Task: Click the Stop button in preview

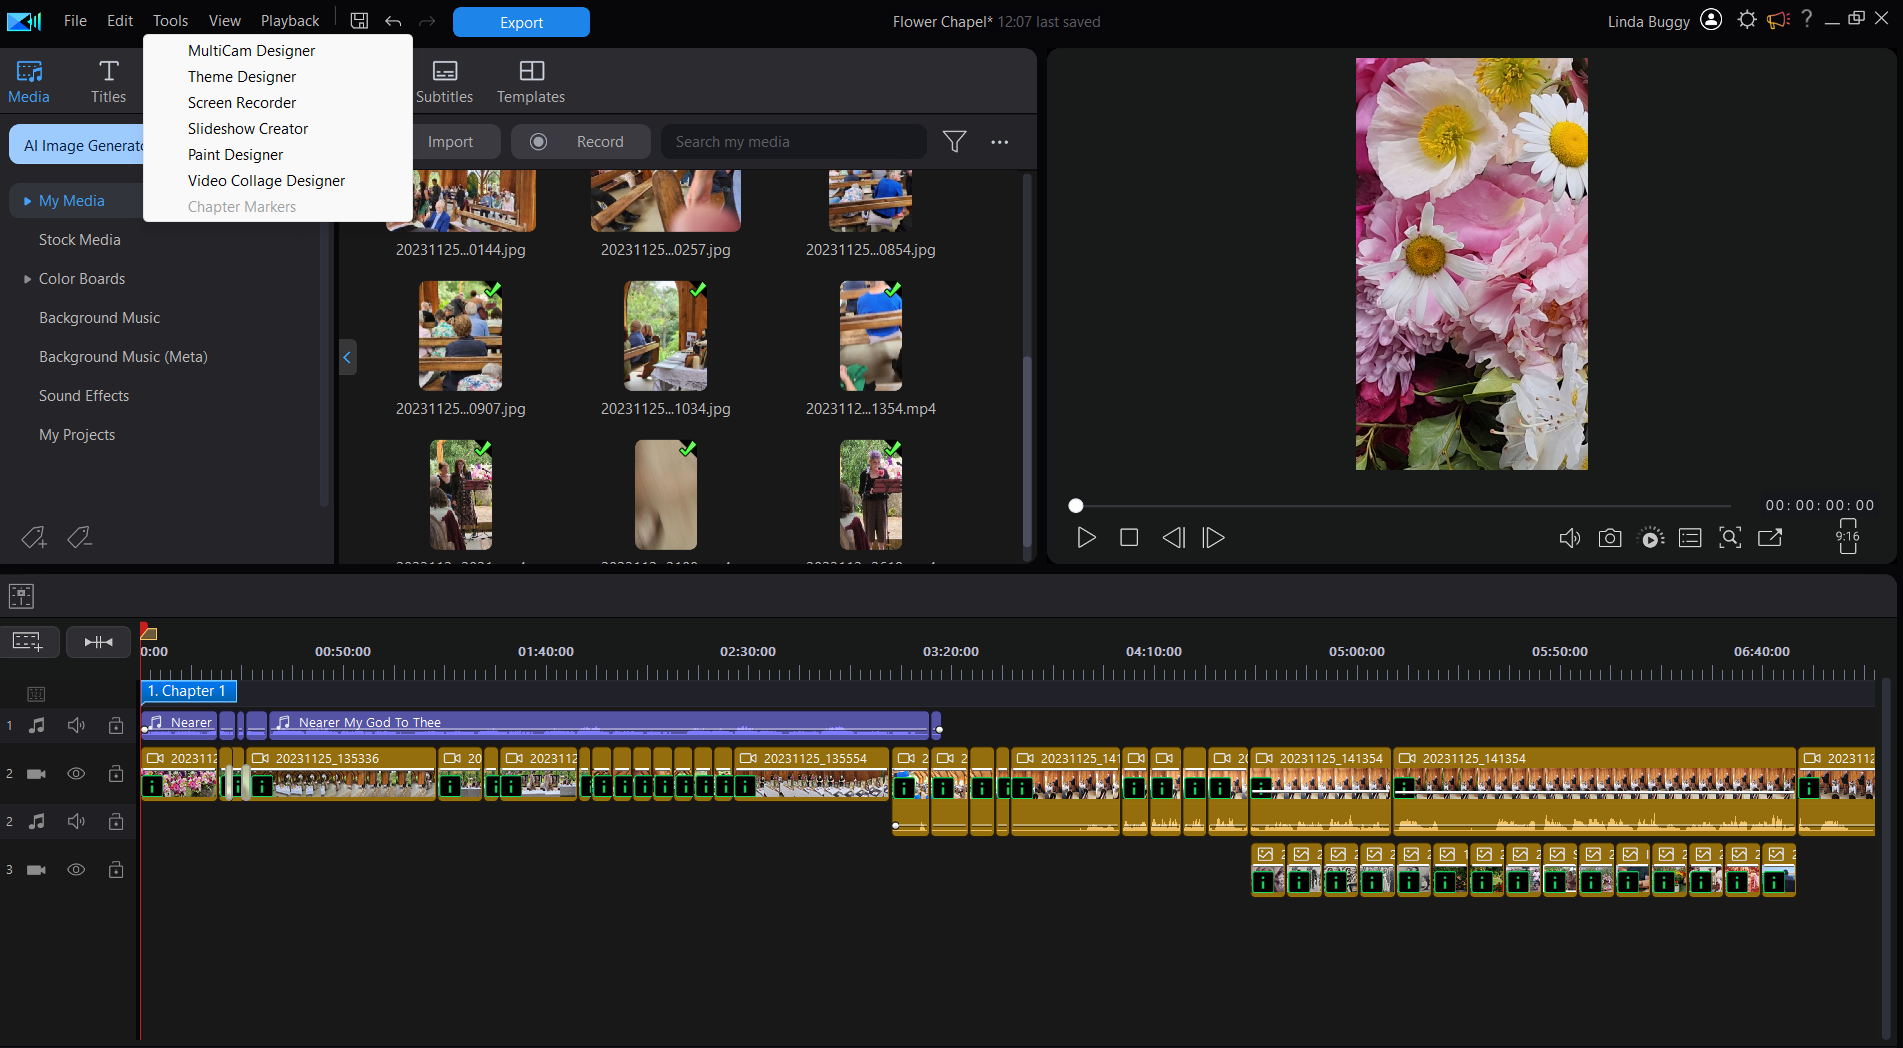Action: 1129,538
